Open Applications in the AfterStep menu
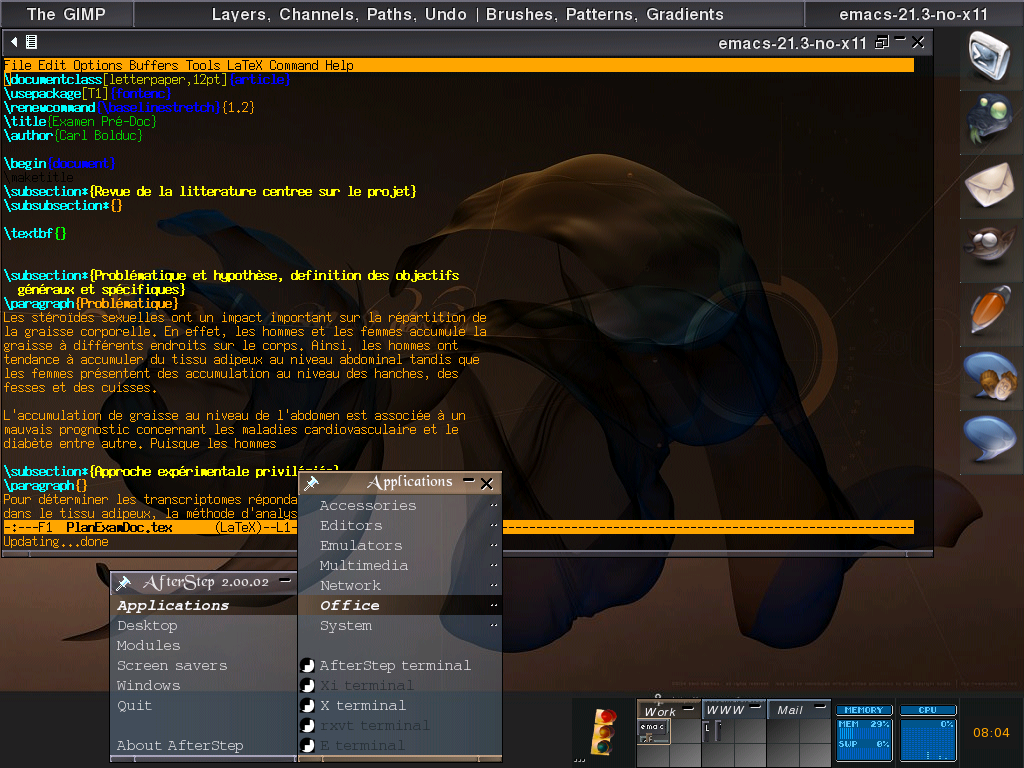 click(204, 605)
